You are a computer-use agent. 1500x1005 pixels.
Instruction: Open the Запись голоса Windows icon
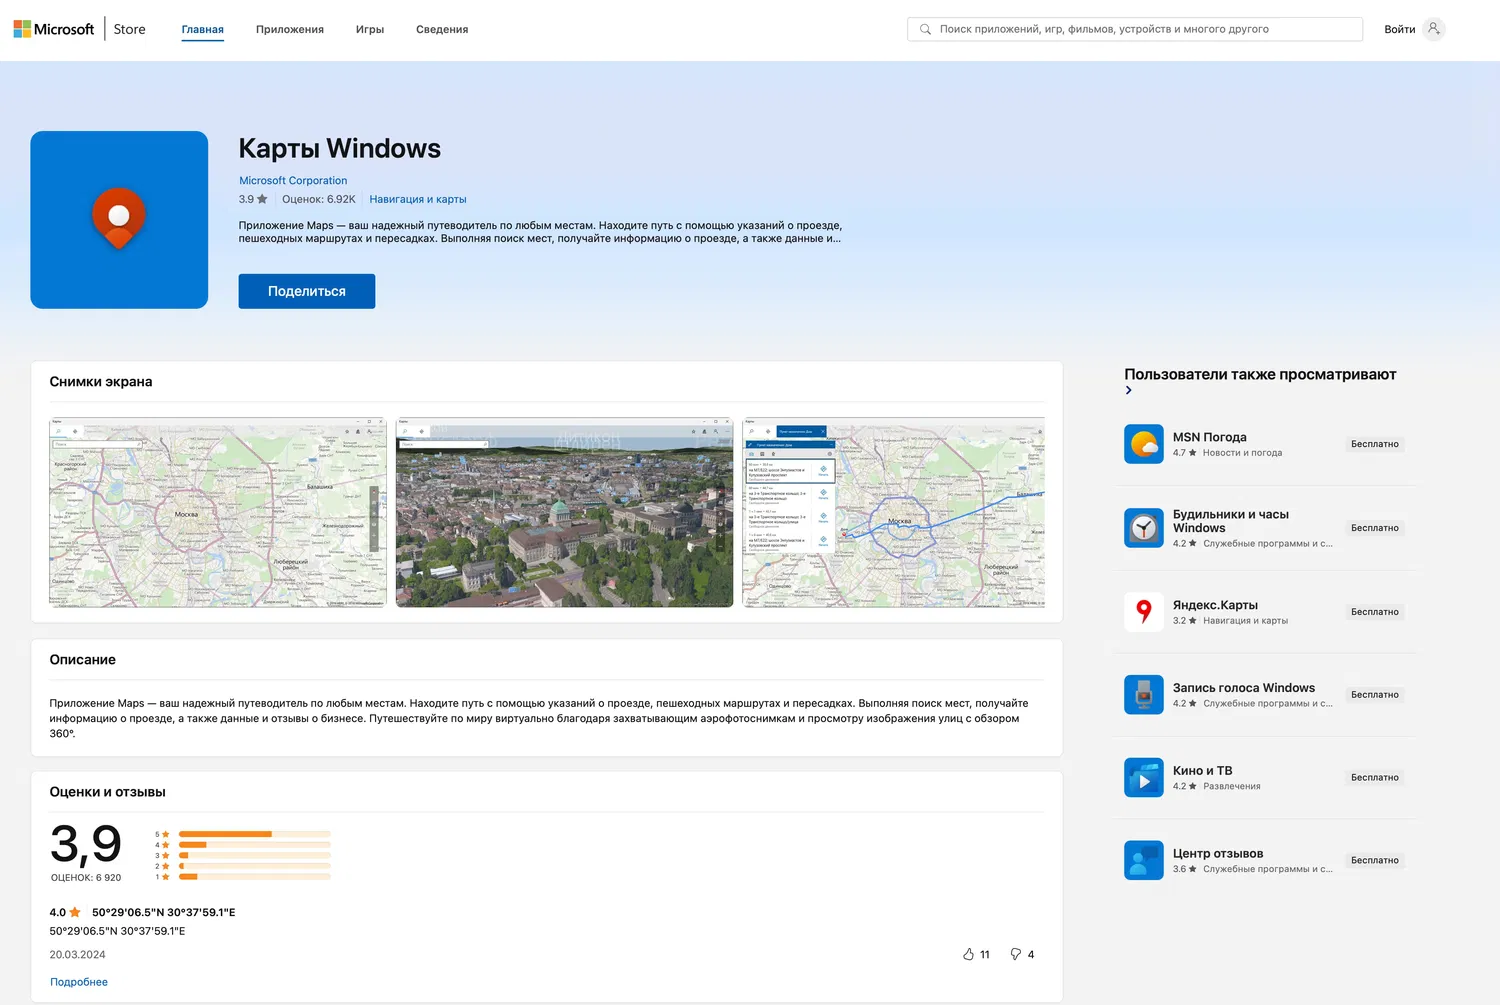(x=1143, y=694)
